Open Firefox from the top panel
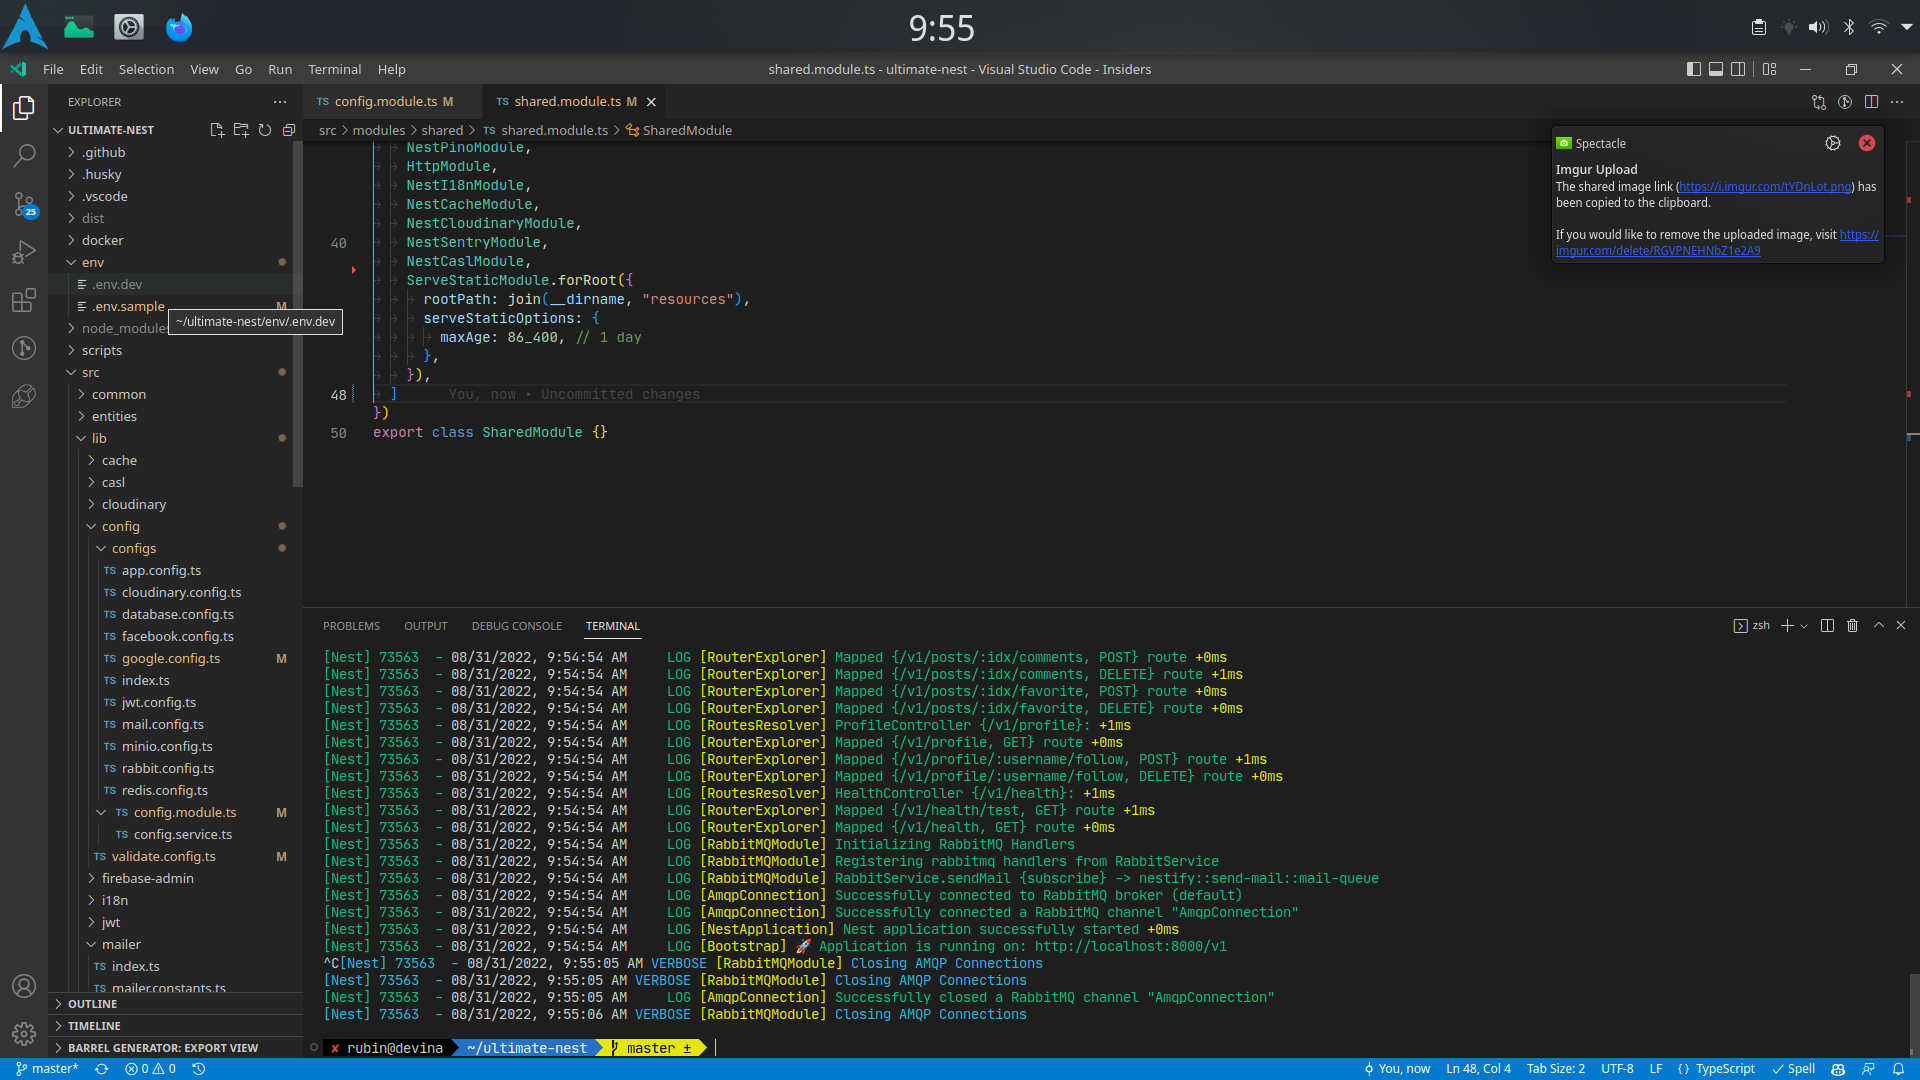 pyautogui.click(x=179, y=27)
